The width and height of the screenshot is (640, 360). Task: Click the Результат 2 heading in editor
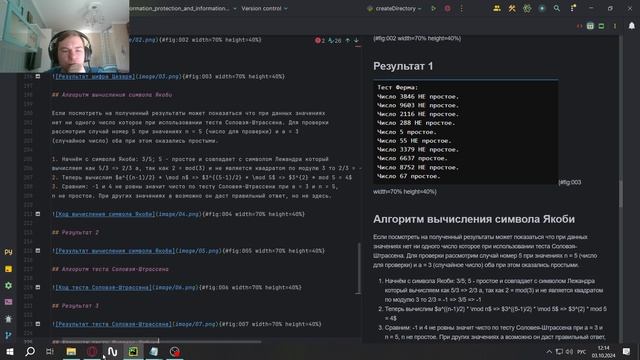coord(76,232)
